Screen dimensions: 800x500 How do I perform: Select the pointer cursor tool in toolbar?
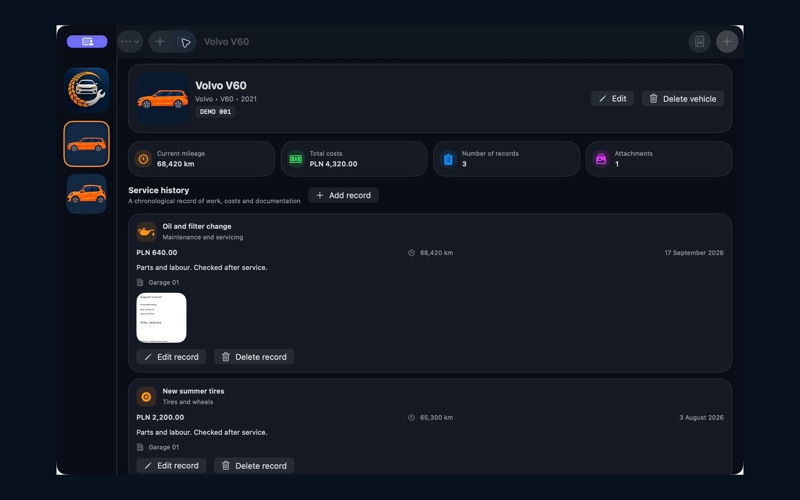pos(185,42)
